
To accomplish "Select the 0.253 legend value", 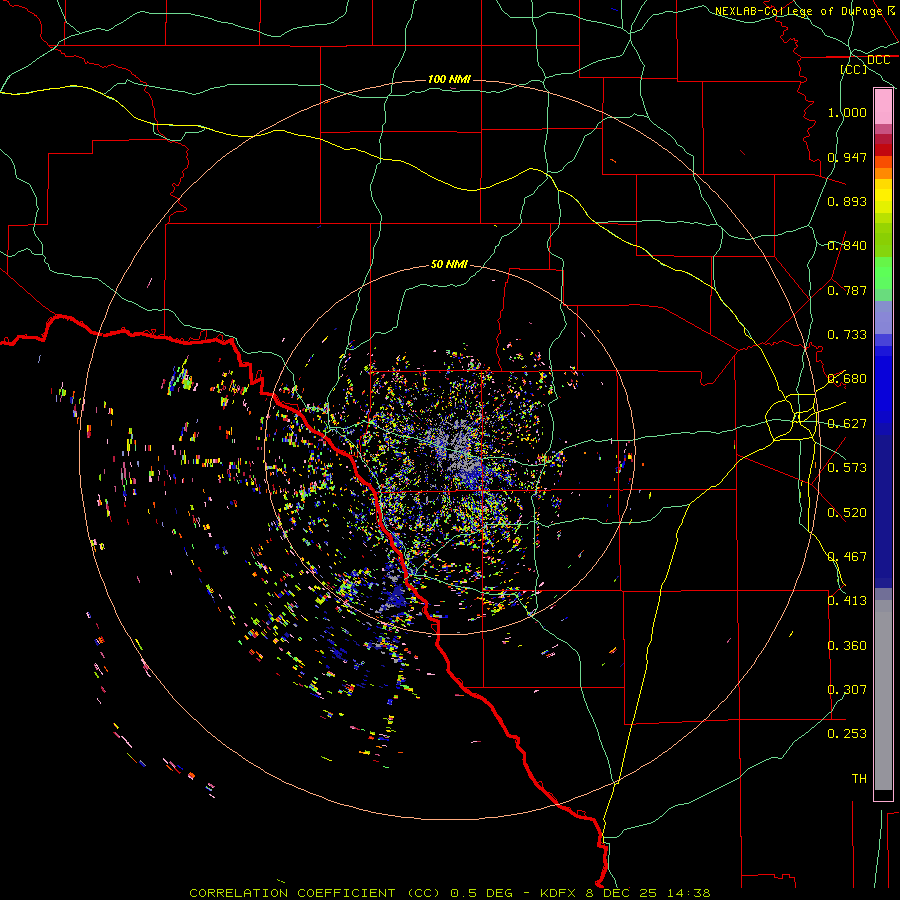I will pyautogui.click(x=847, y=734).
